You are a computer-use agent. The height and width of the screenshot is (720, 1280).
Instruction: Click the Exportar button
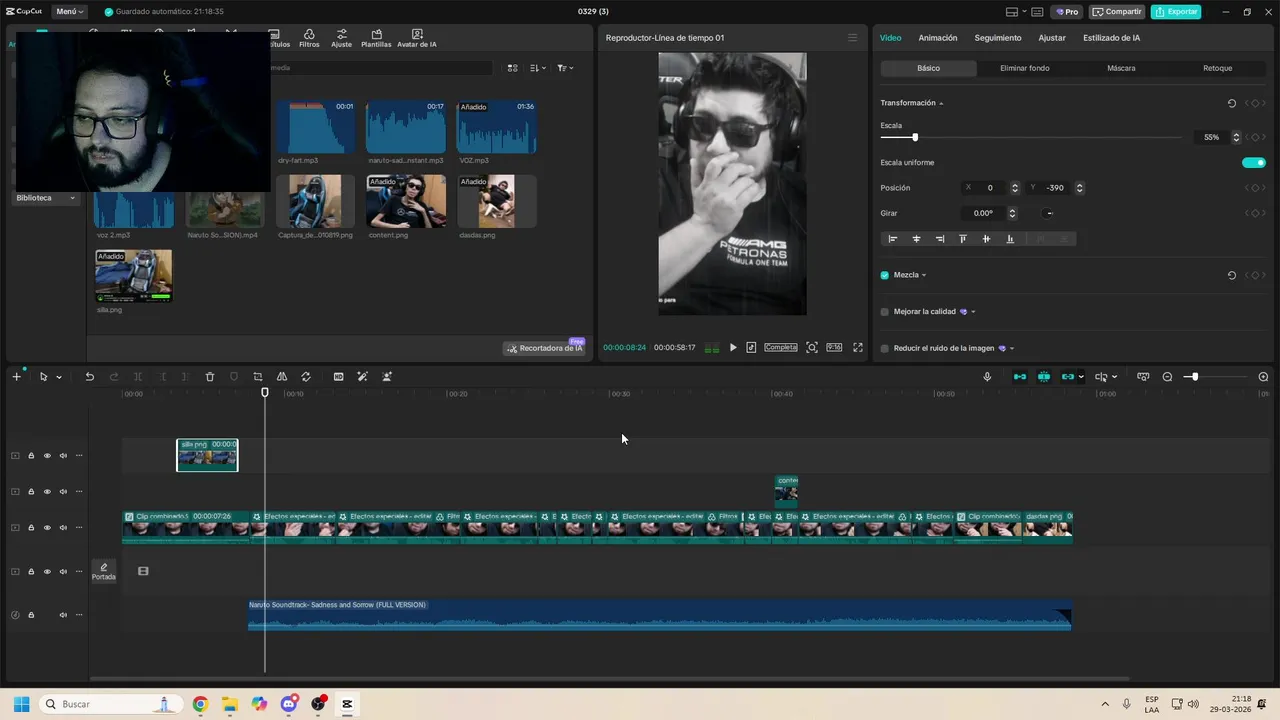tap(1175, 12)
